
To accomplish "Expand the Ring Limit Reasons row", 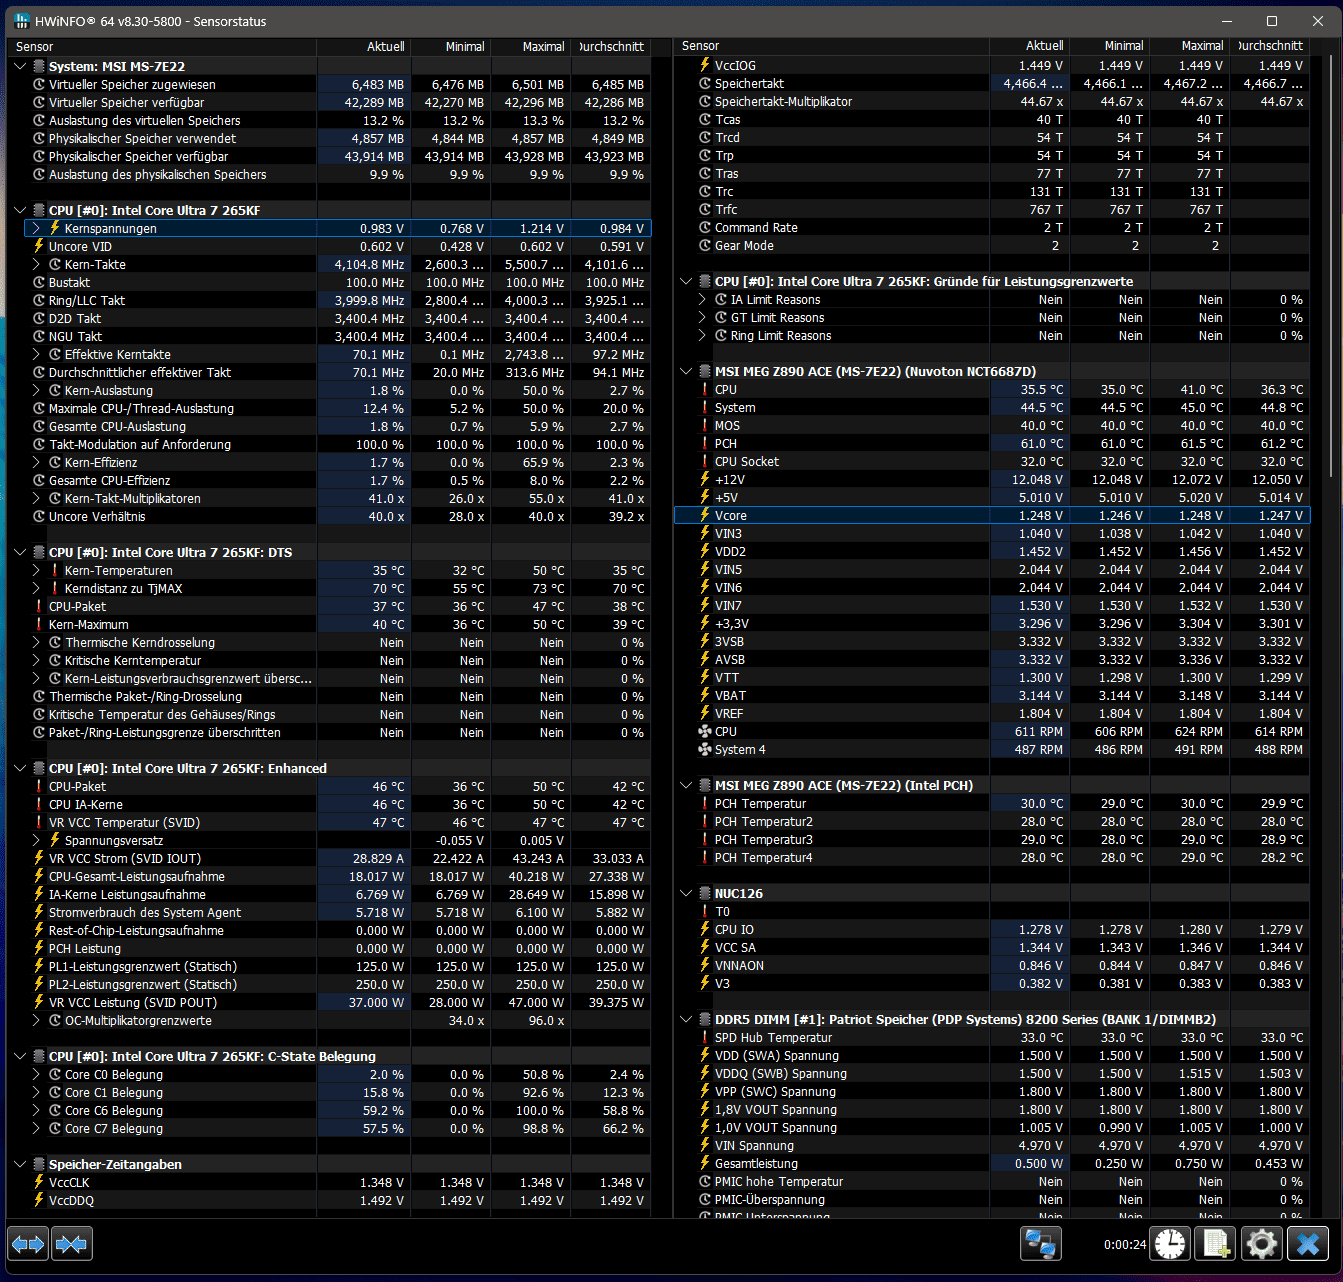I will (x=703, y=336).
